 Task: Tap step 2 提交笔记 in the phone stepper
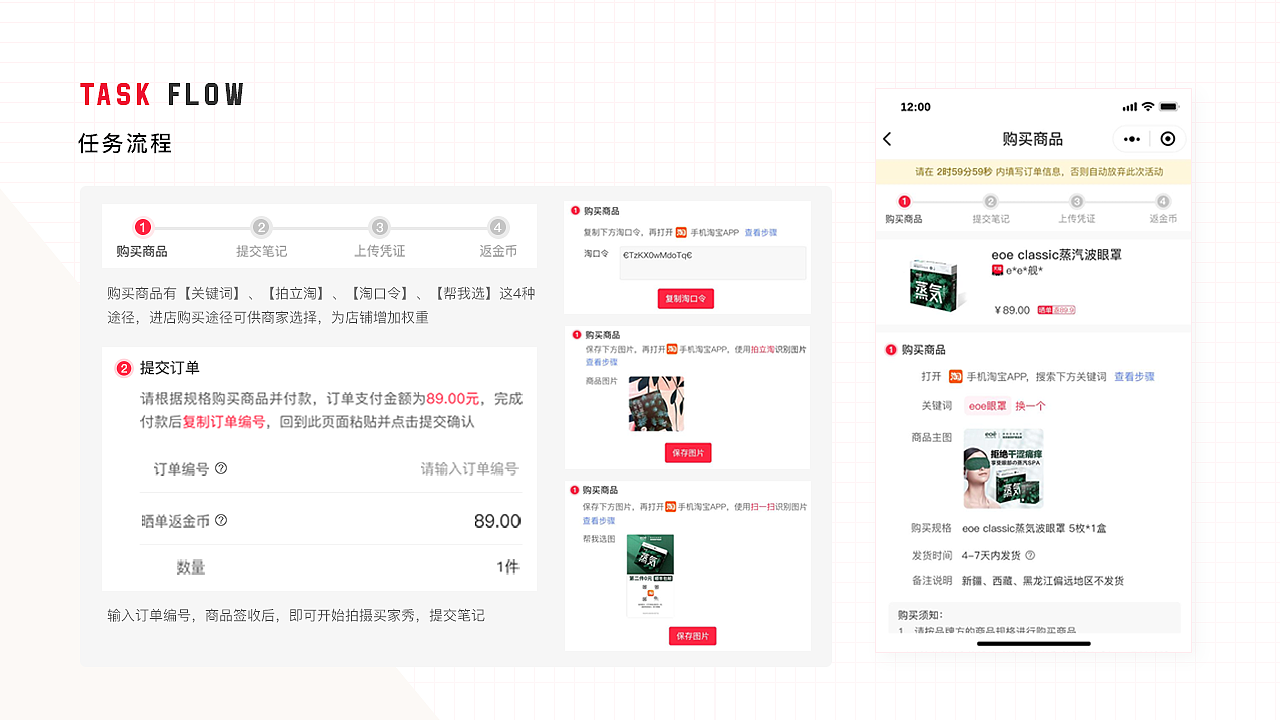pyautogui.click(x=990, y=209)
